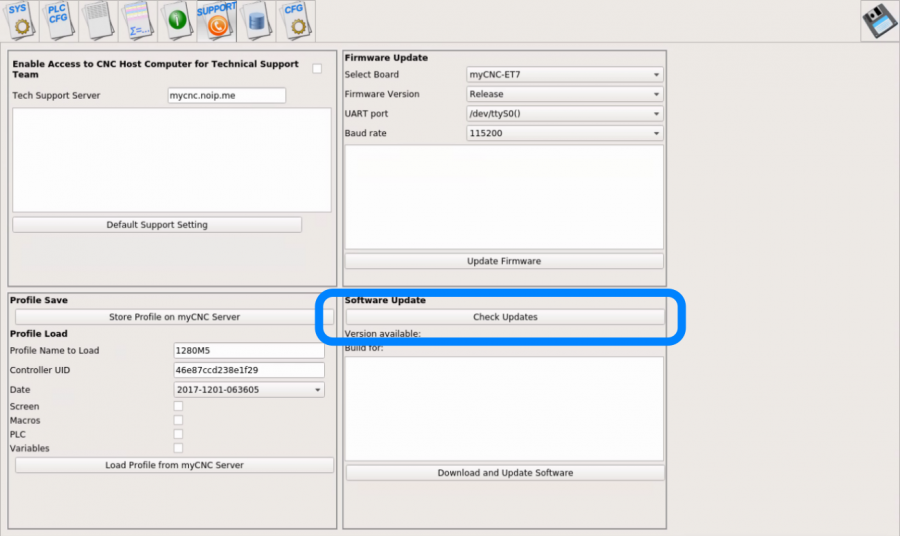Enable access for Technical Support Team checkbox

(317, 69)
